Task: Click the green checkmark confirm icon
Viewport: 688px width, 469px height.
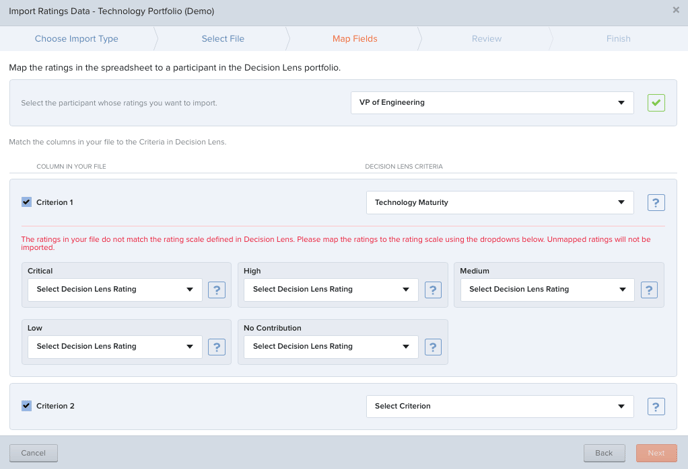Action: pyautogui.click(x=655, y=103)
